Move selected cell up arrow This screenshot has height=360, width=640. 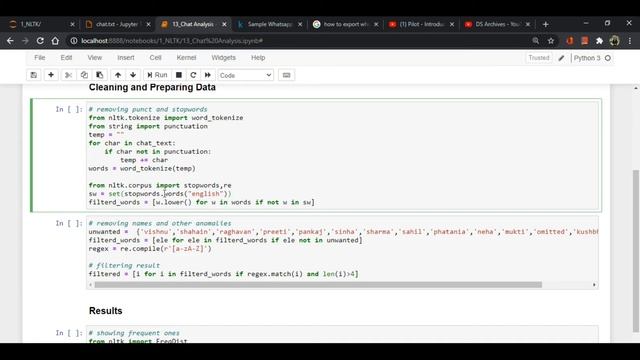(x=118, y=75)
